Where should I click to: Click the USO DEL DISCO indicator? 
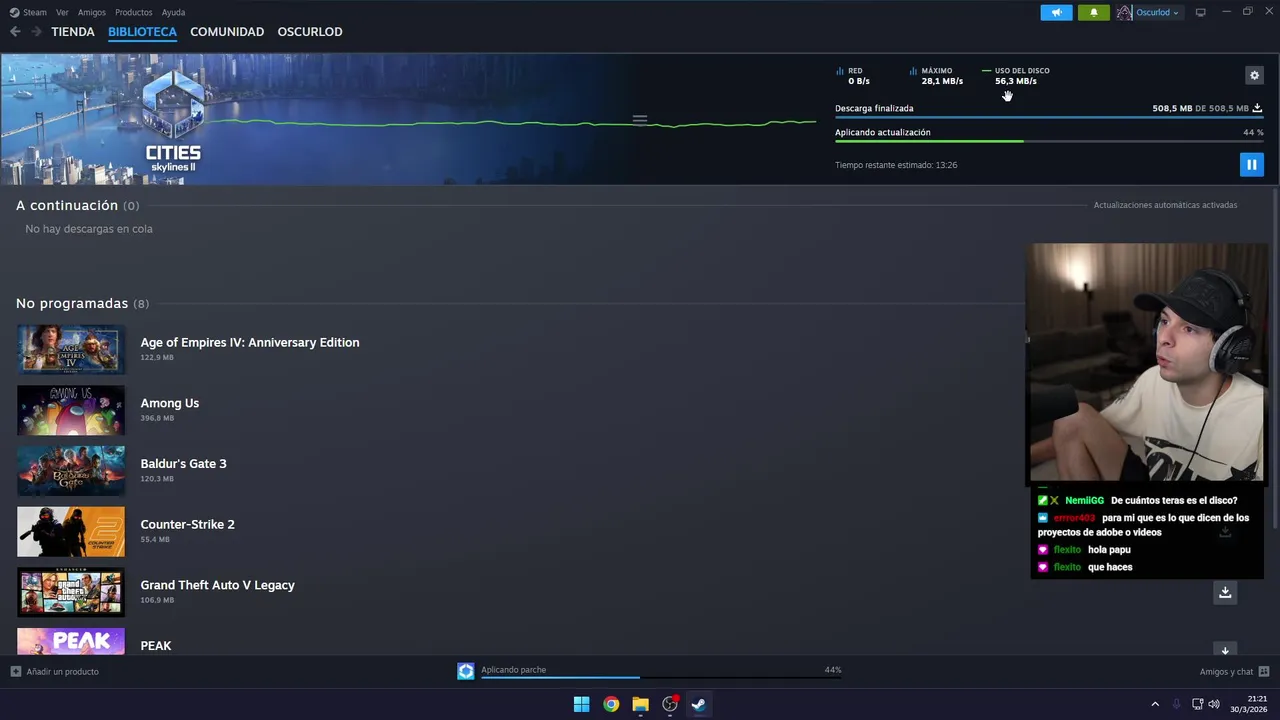coord(1016,76)
